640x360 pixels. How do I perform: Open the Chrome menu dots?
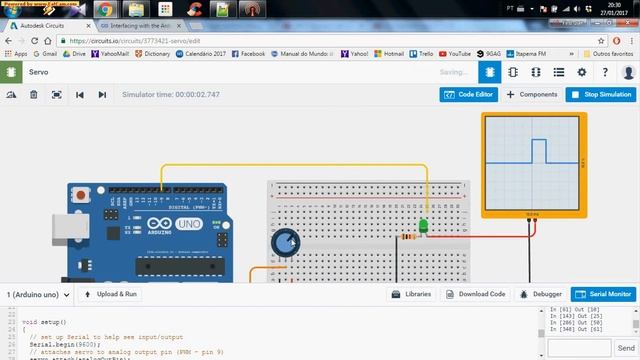pos(631,41)
